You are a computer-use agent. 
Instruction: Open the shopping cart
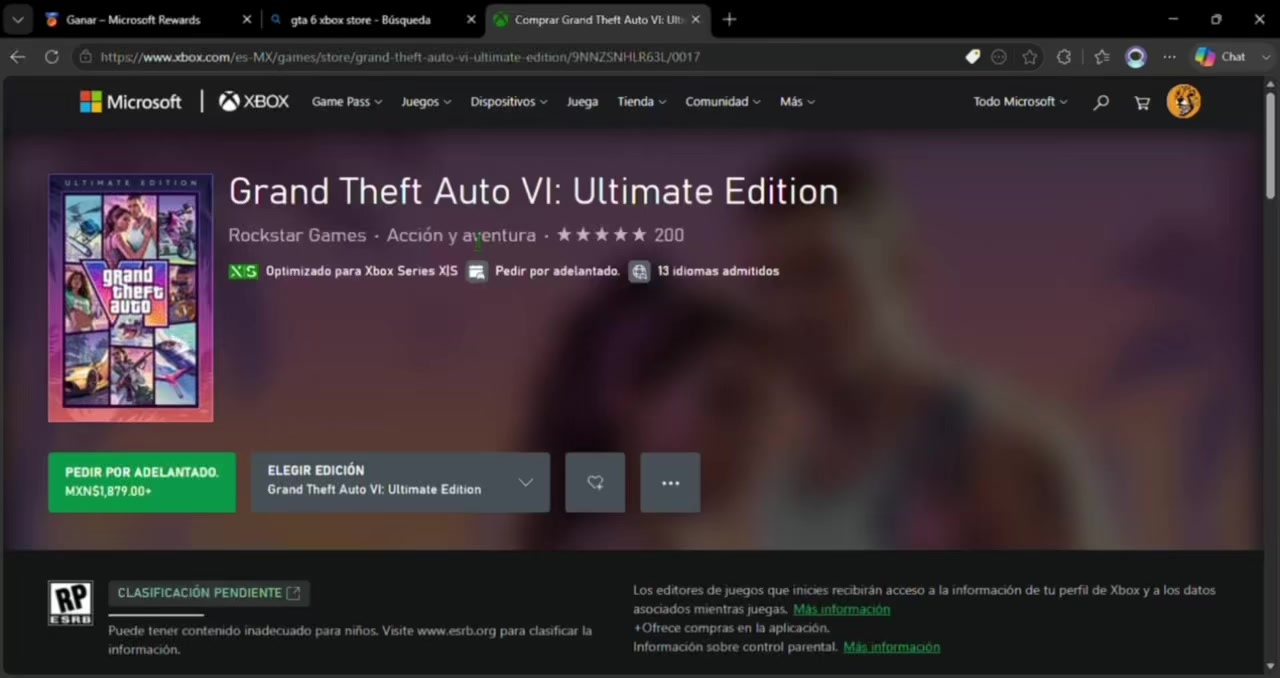(1141, 102)
